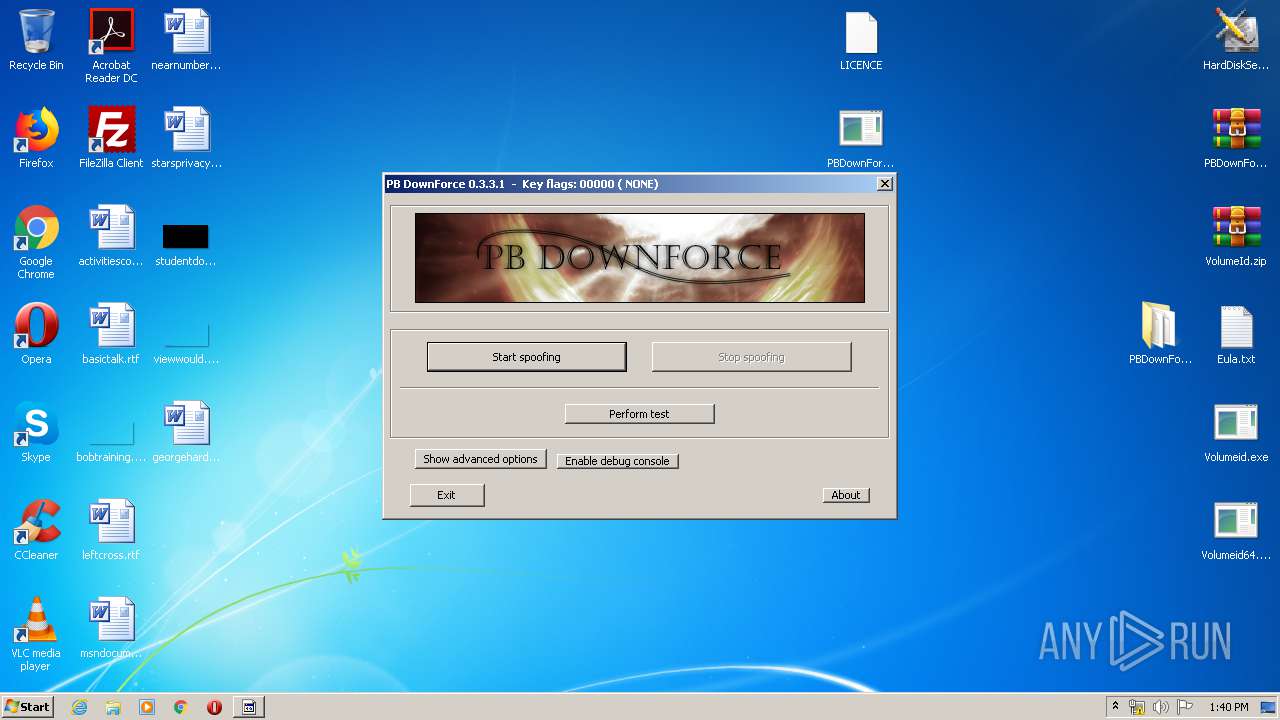The image size is (1280, 720).
Task: Click the 1:40 PM taskbar clock
Action: [x=1229, y=707]
